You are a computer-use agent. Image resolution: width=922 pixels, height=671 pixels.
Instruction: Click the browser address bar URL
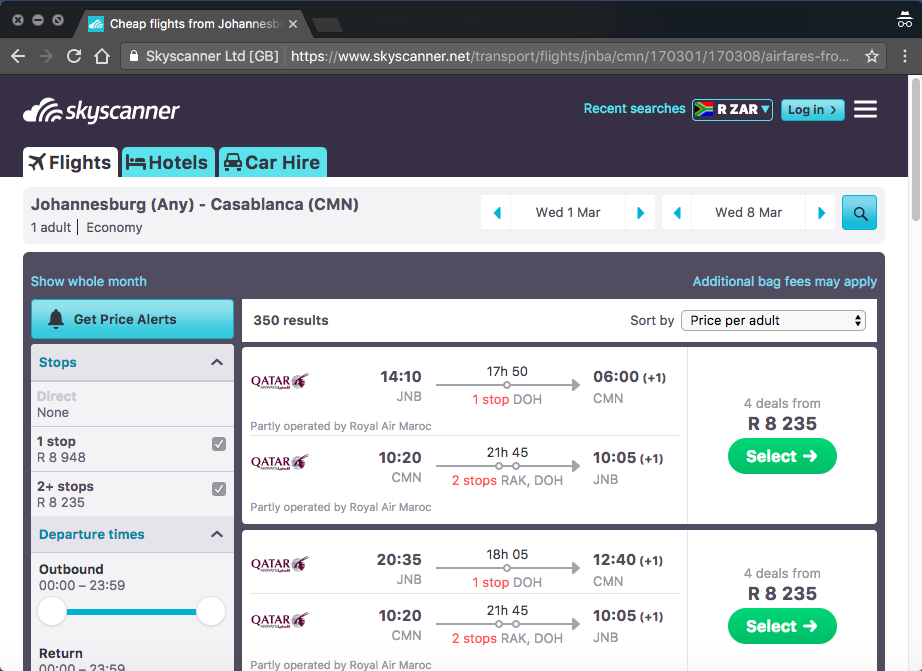tap(570, 56)
